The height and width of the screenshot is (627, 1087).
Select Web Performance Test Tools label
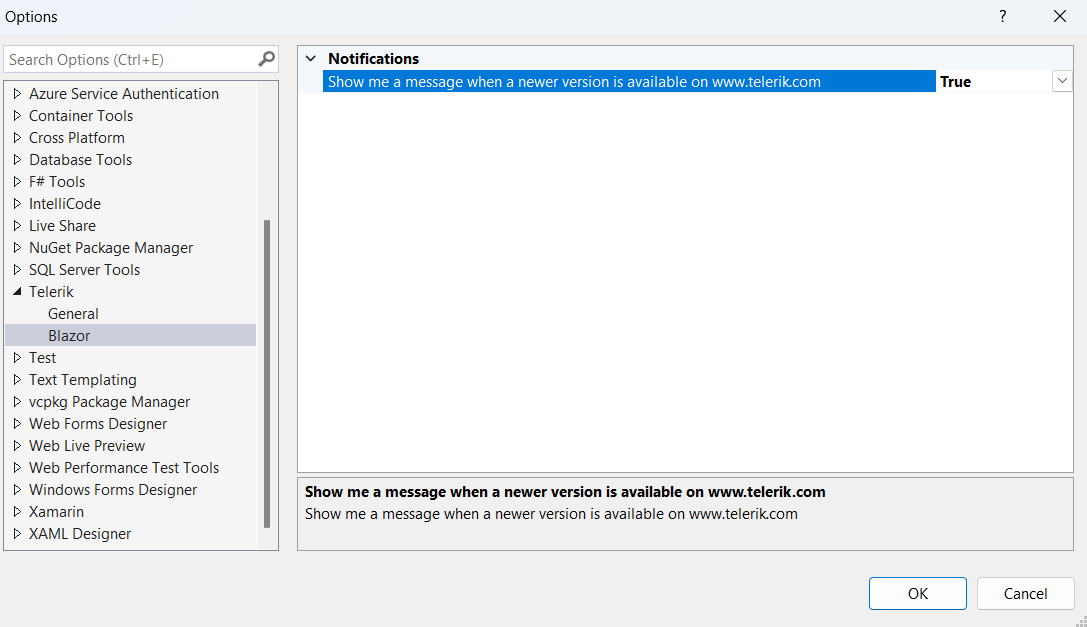[123, 468]
